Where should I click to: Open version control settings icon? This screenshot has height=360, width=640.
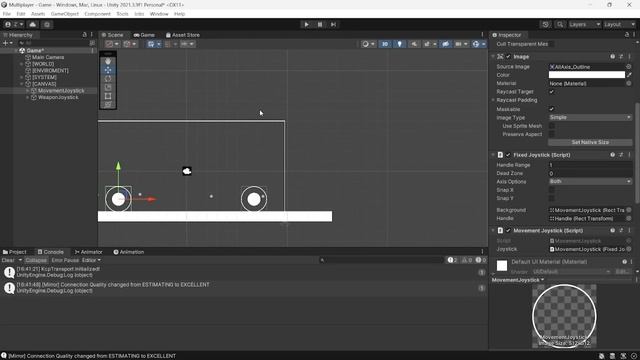click(x=47, y=24)
